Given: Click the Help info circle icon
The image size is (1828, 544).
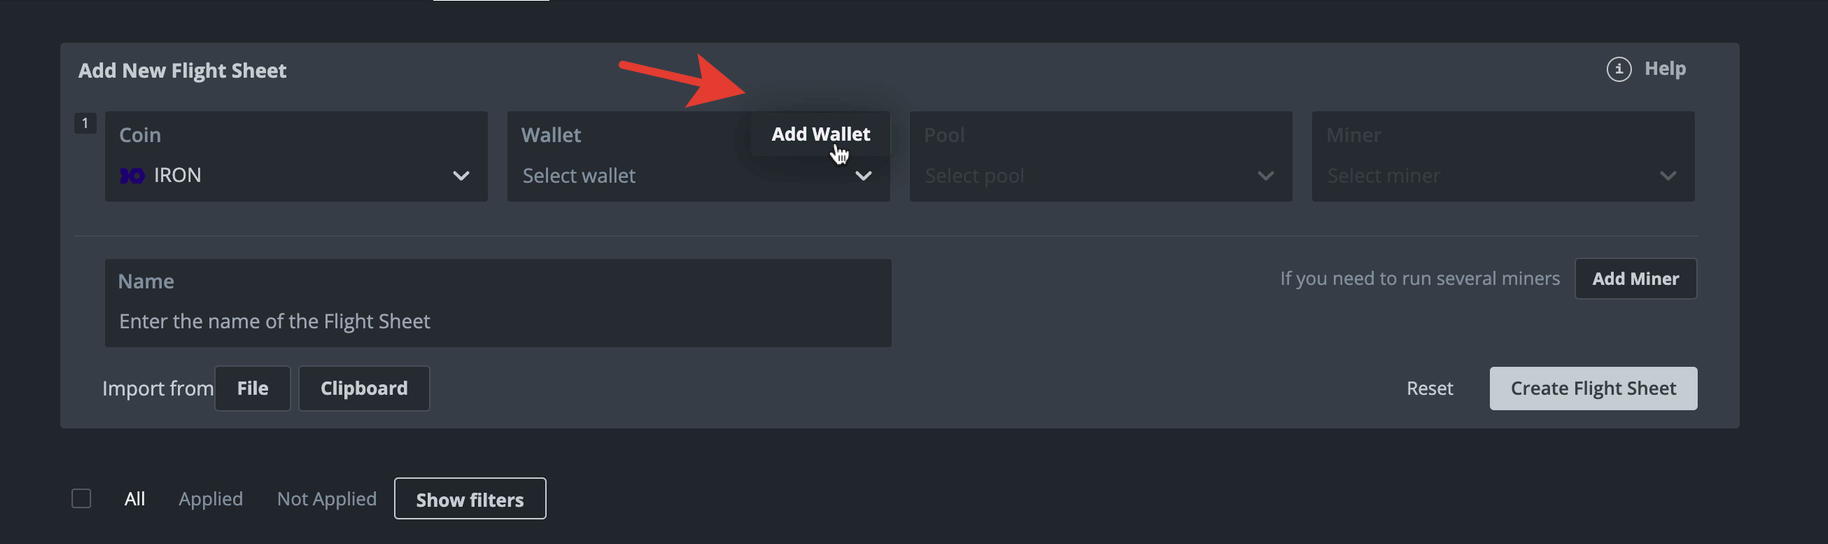Looking at the screenshot, I should pos(1619,69).
